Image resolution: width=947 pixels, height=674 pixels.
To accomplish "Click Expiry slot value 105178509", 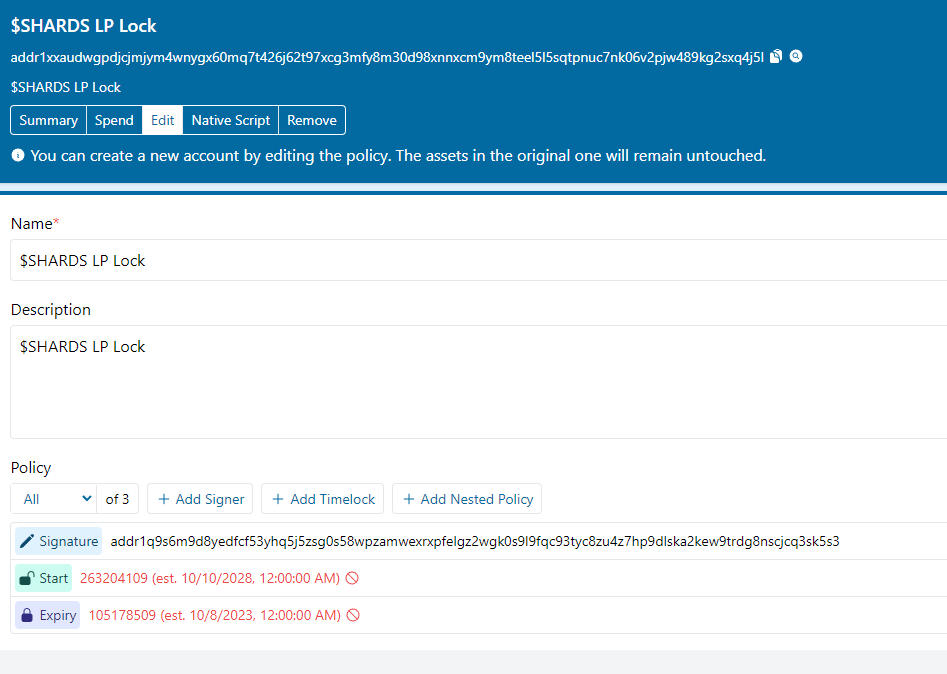I will (x=123, y=615).
